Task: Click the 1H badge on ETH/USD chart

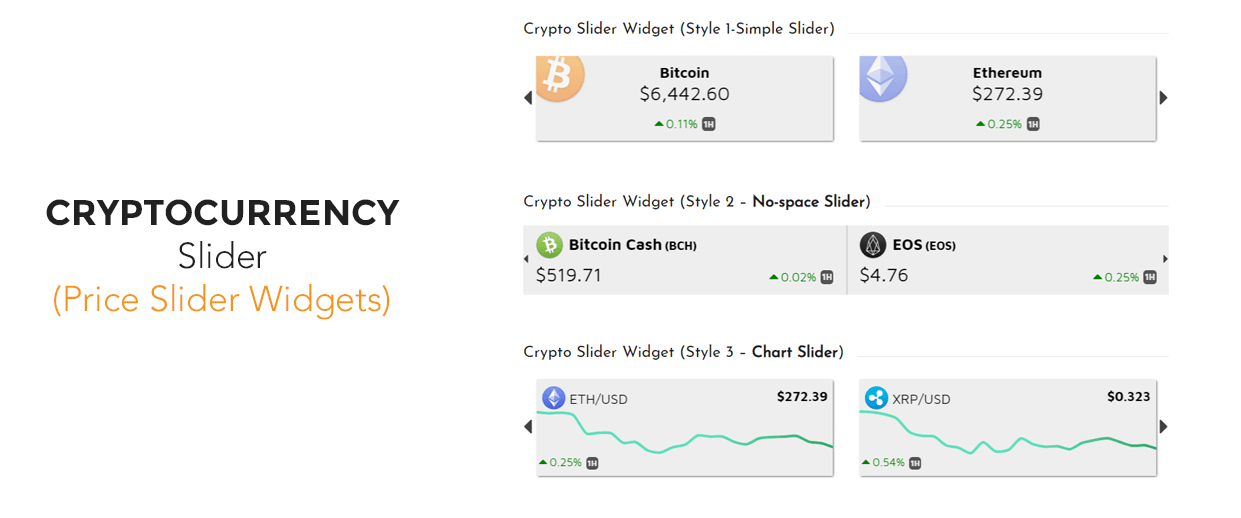Action: pos(592,463)
